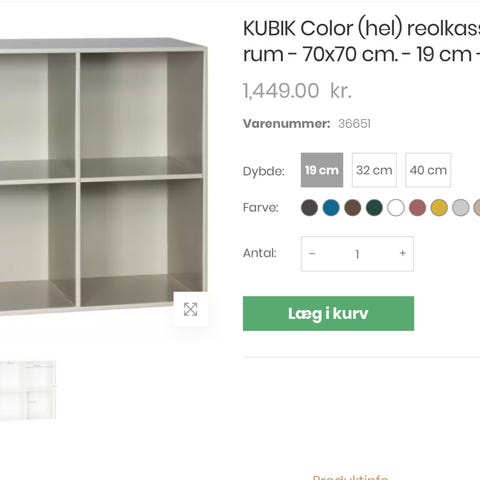Choose light grey color swatch
480x480 pixels.
coord(461,208)
